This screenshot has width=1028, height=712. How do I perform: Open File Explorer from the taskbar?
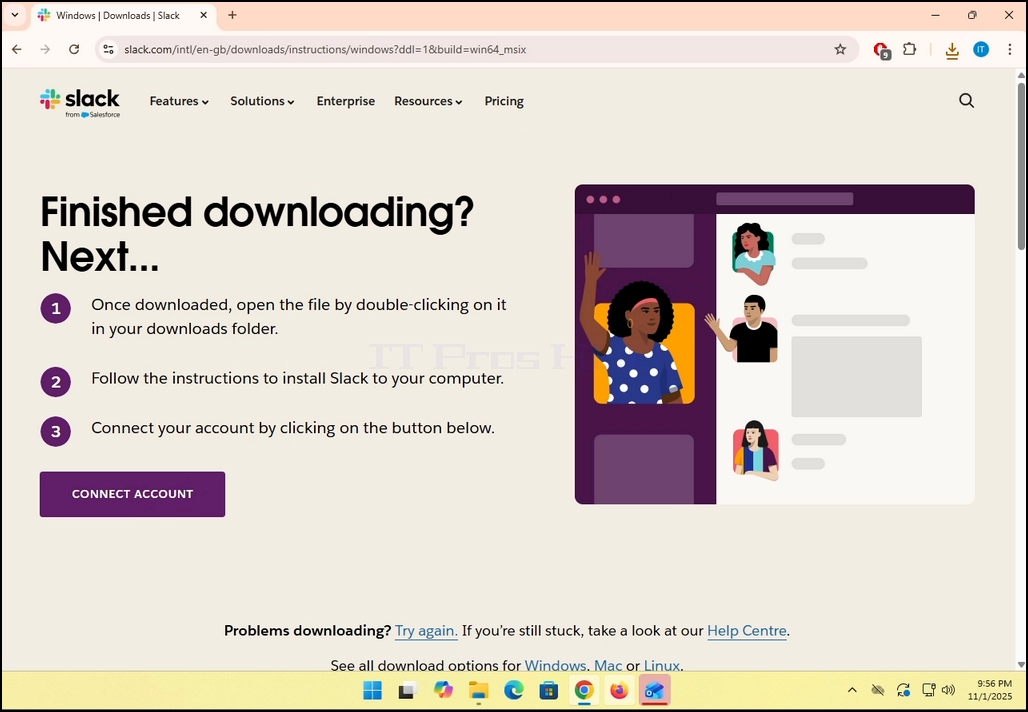point(479,690)
